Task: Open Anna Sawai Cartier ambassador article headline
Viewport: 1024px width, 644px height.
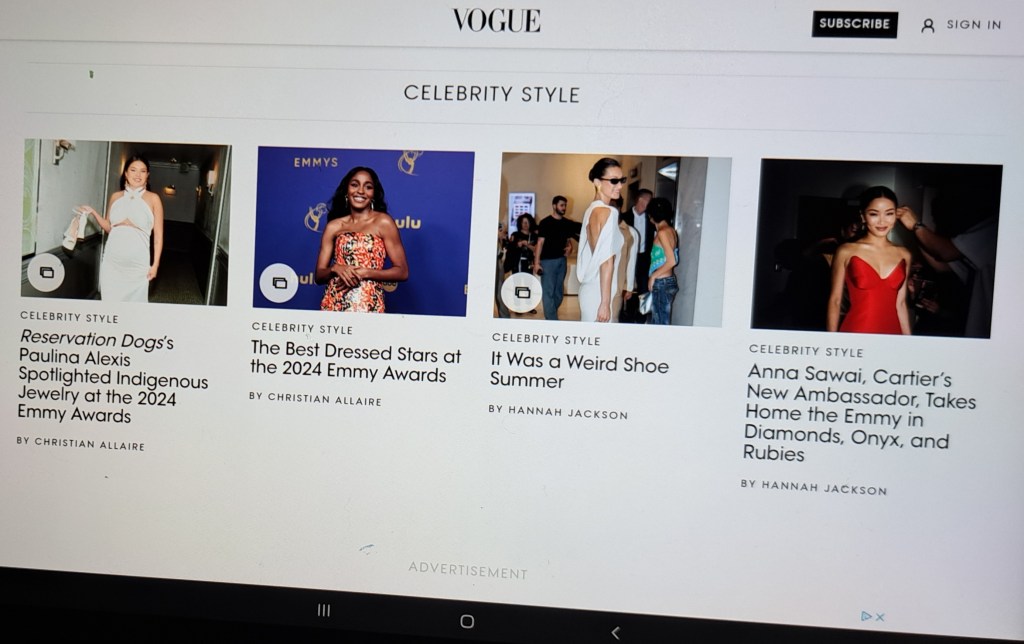Action: pyautogui.click(x=859, y=413)
